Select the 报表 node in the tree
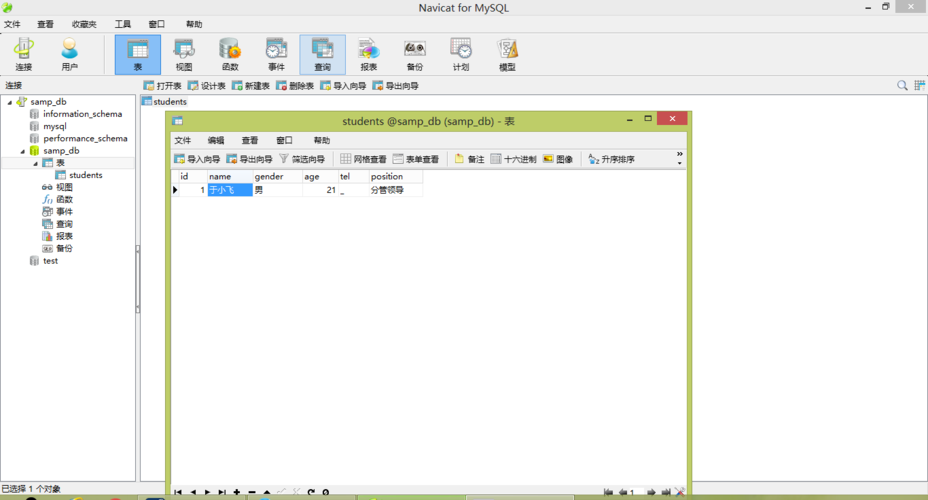Screen dimensions: 928x500 [x=64, y=236]
